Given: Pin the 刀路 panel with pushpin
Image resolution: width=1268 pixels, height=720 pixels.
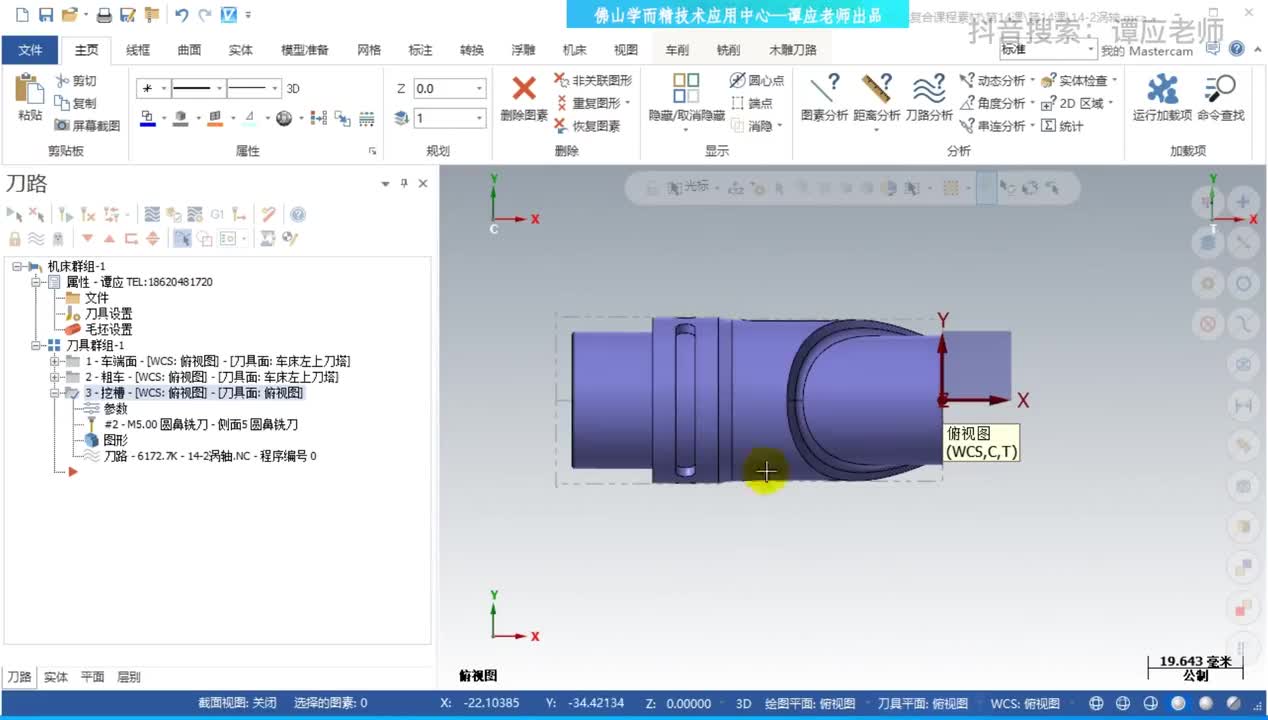Looking at the screenshot, I should [405, 183].
